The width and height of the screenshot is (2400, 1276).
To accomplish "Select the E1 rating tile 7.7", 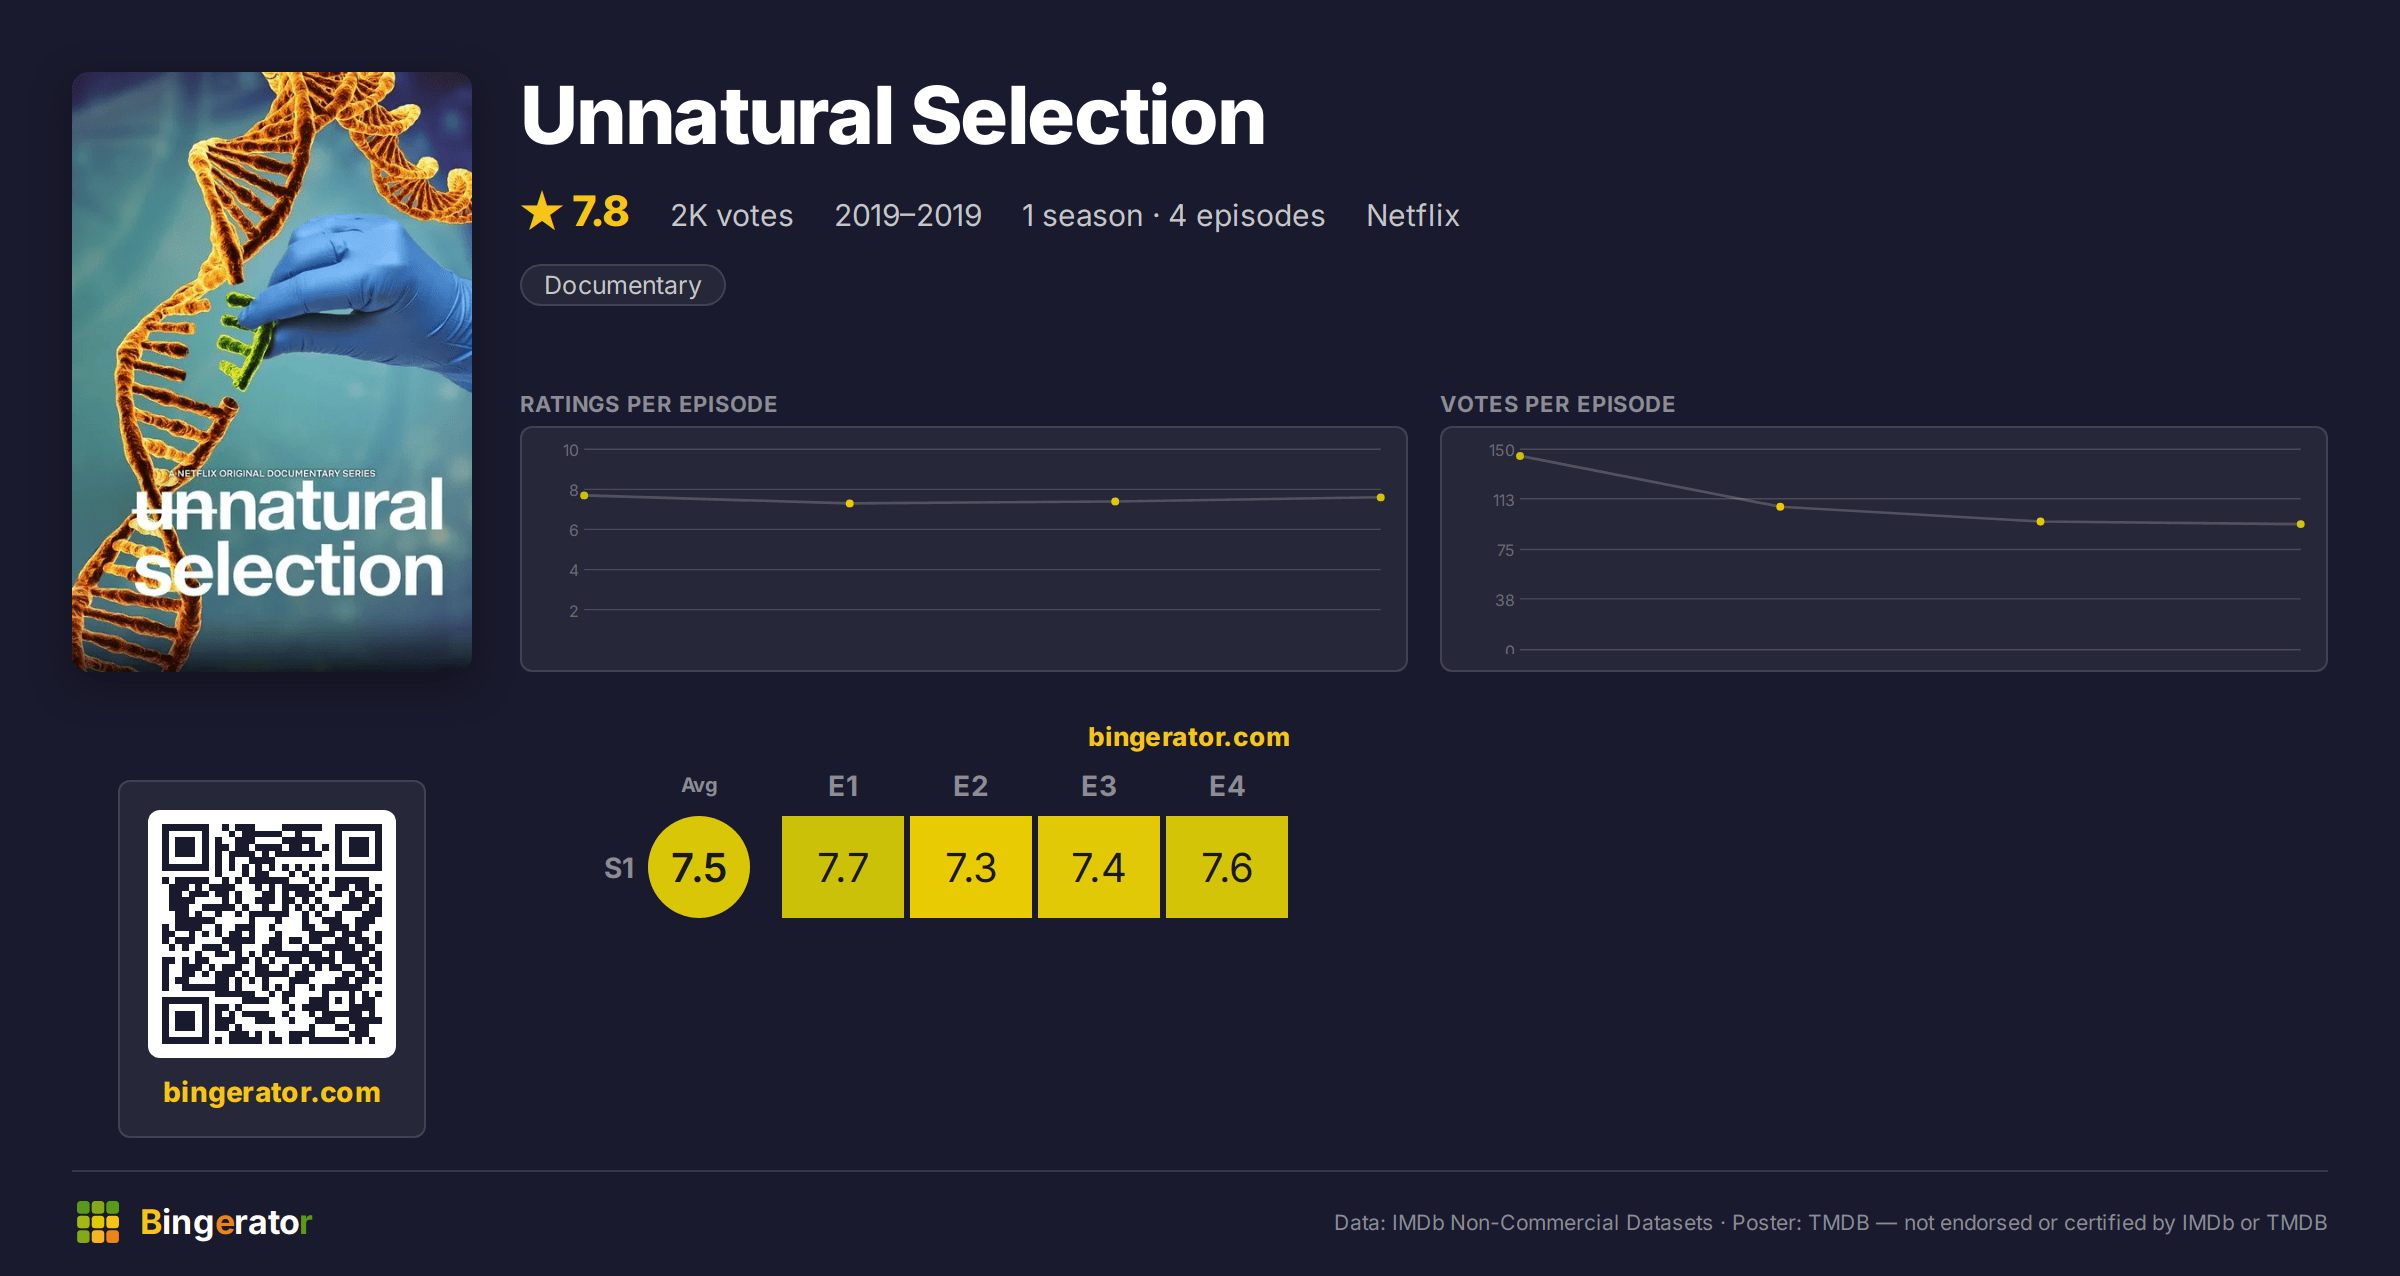I will pos(843,867).
